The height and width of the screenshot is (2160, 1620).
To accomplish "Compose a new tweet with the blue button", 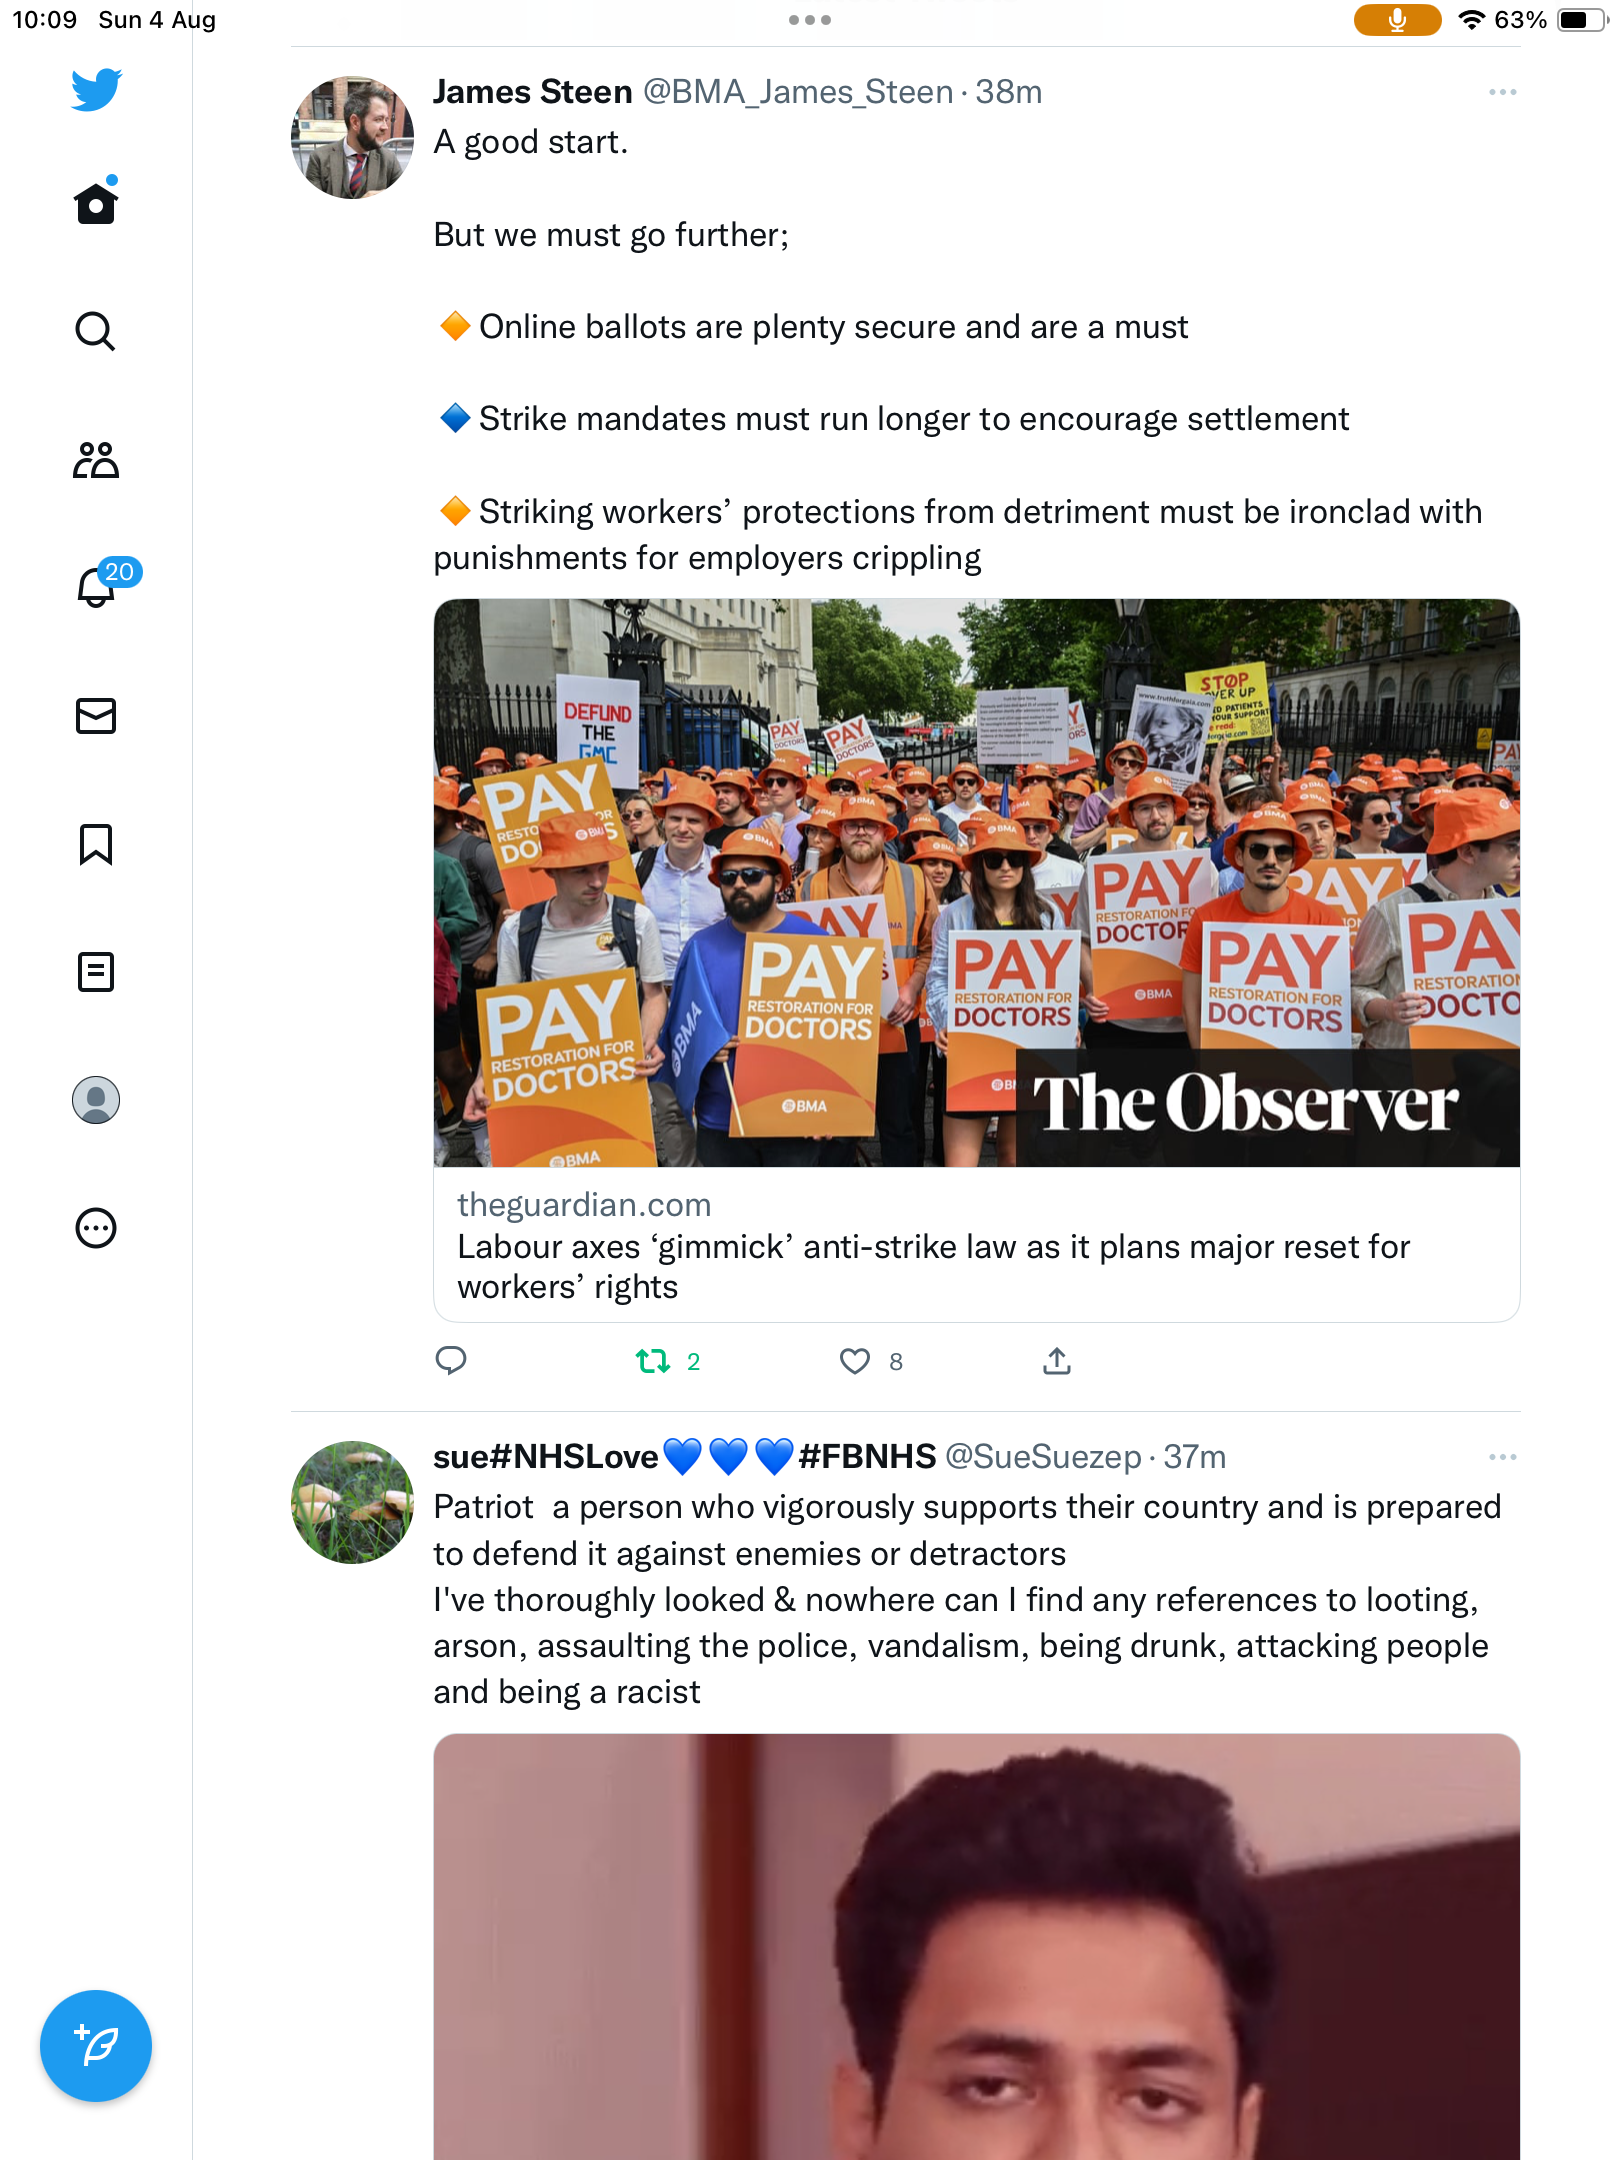I will pyautogui.click(x=96, y=2046).
